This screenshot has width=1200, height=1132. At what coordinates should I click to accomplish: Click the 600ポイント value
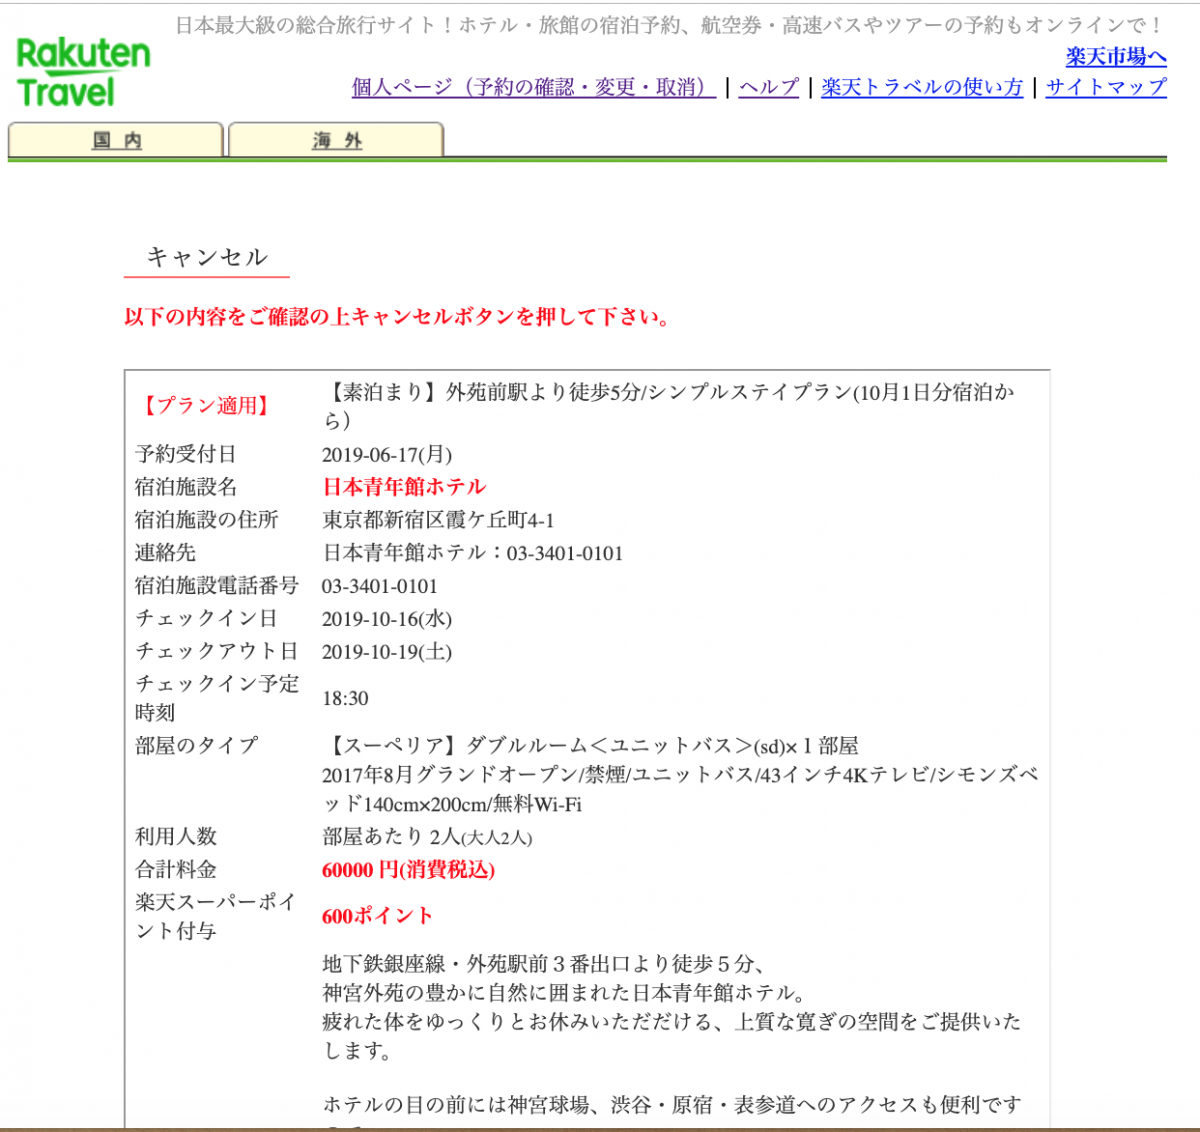378,916
